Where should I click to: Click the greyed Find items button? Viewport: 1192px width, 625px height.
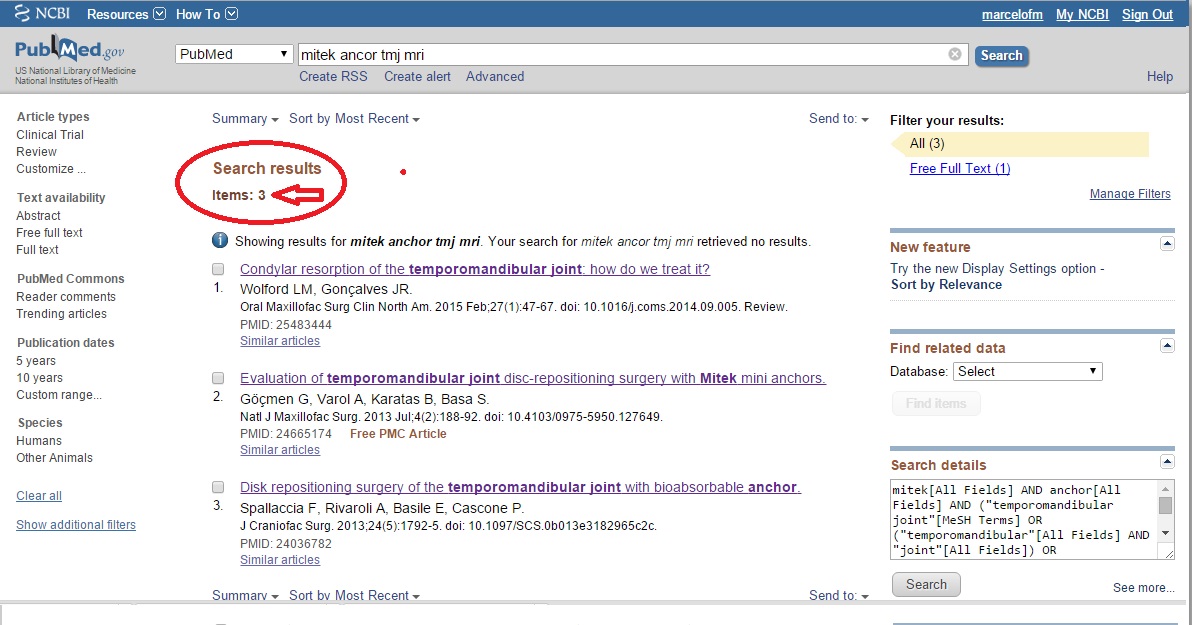click(x=936, y=403)
